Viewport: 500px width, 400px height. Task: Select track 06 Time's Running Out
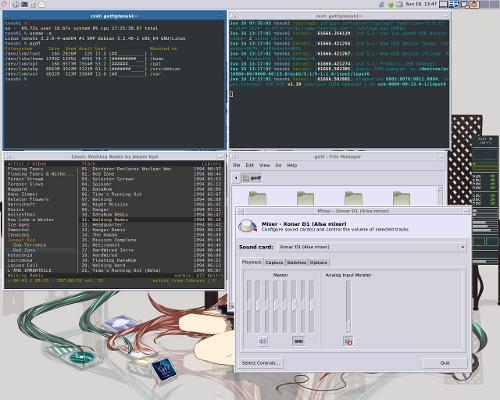tap(152, 194)
